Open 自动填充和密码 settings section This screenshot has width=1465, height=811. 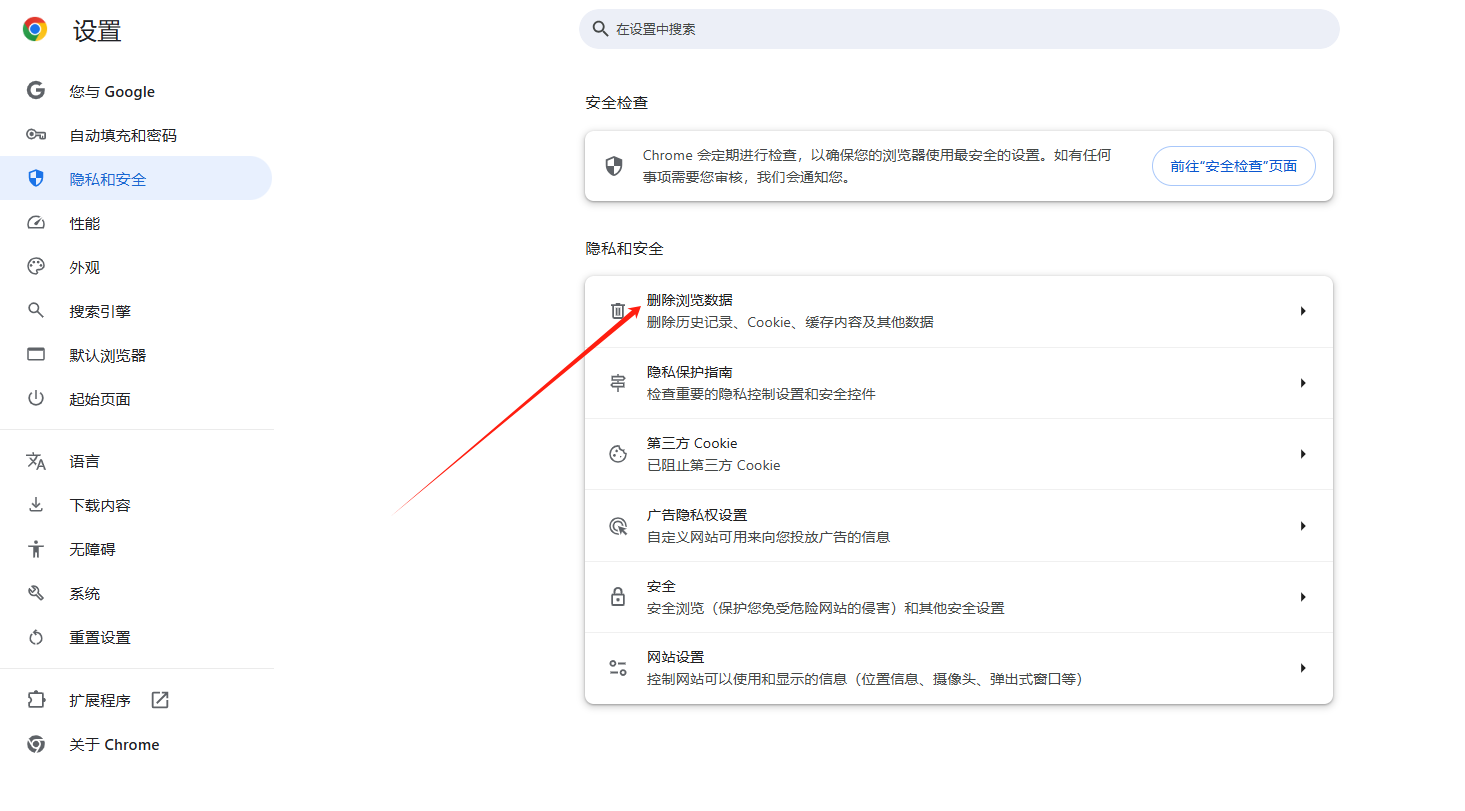136,135
